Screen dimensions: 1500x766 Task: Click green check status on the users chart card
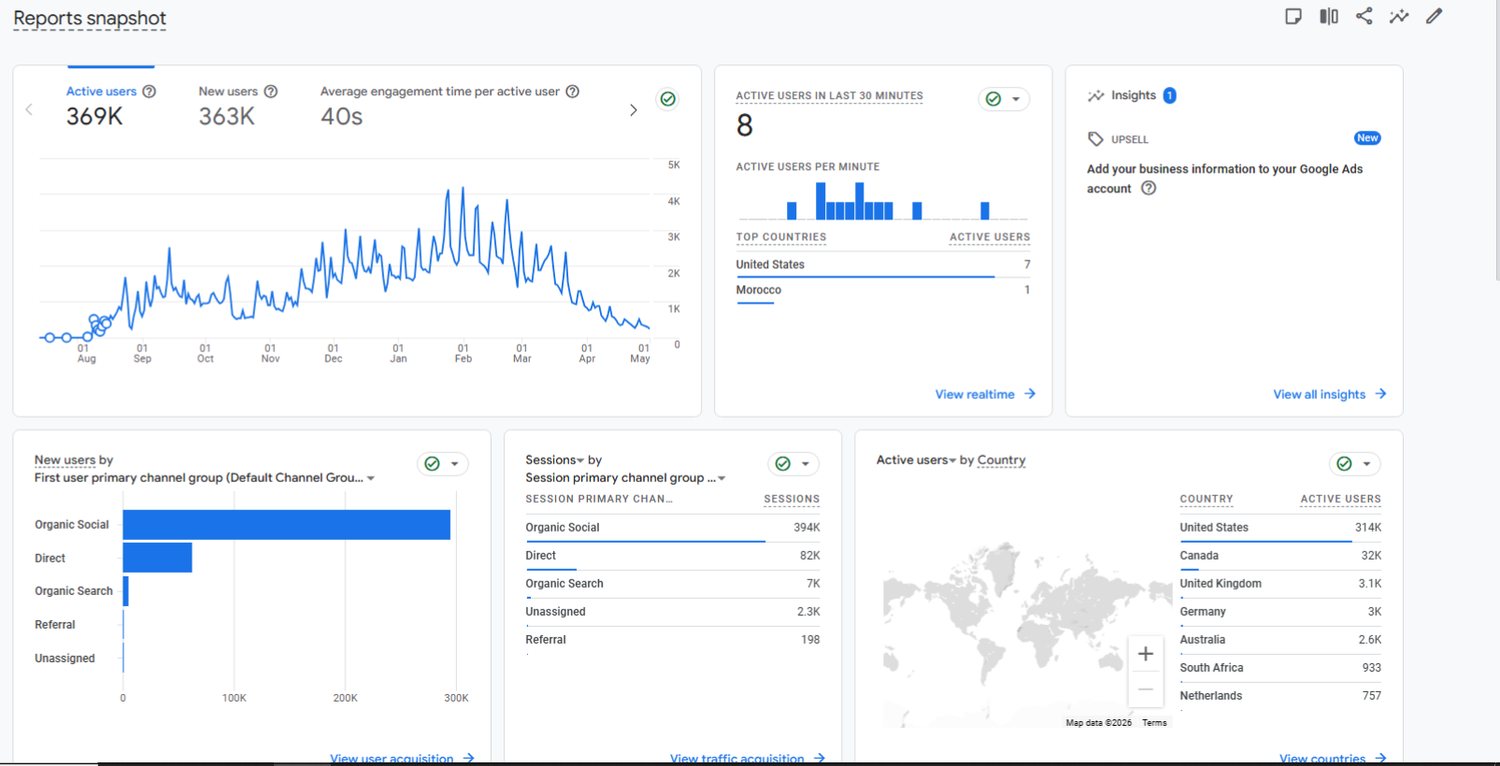tap(668, 99)
